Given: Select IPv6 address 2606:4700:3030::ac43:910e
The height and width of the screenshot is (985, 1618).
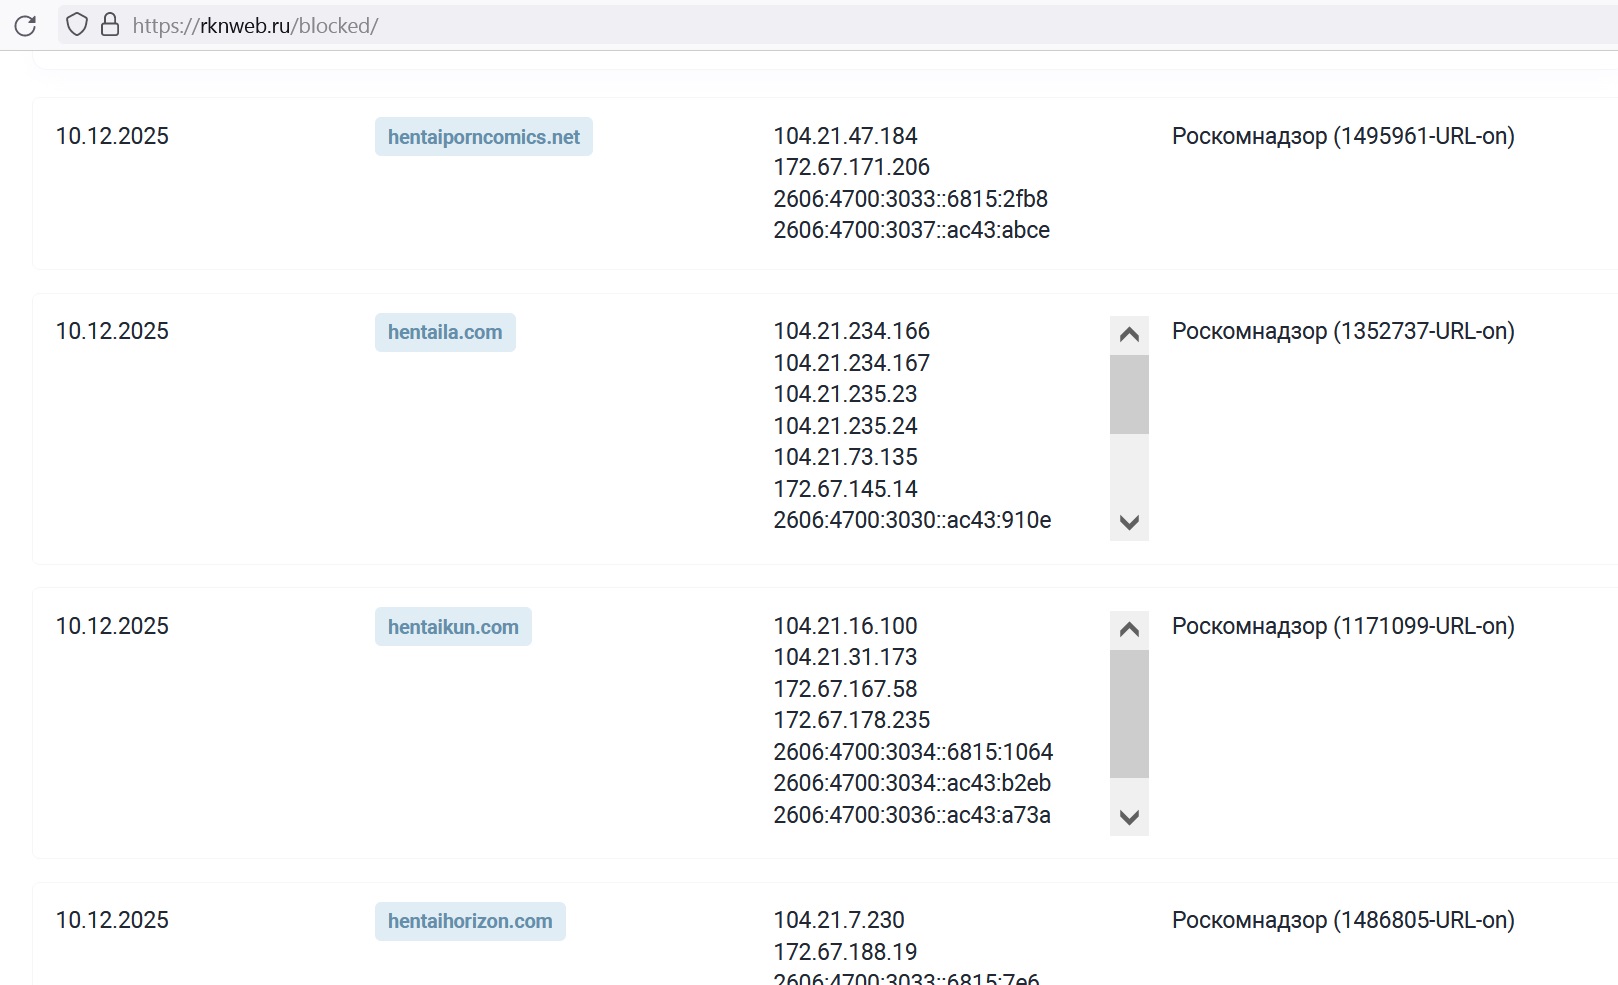Looking at the screenshot, I should tap(912, 520).
